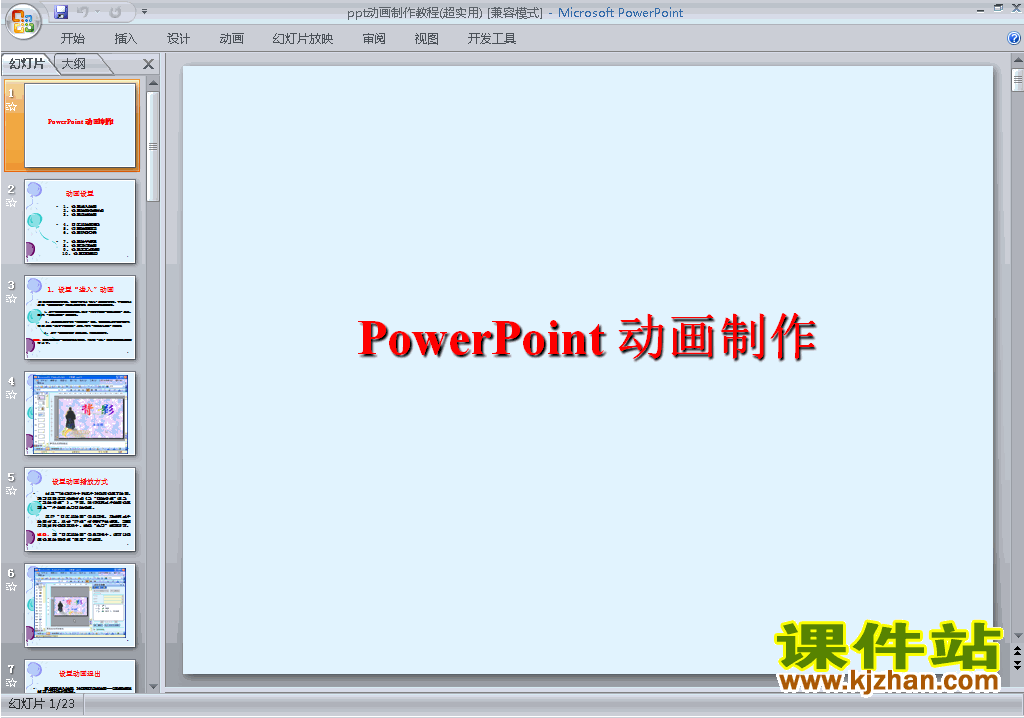Click the slide title text PowerPoint 动画制作
The width and height of the screenshot is (1024, 718).
(586, 338)
